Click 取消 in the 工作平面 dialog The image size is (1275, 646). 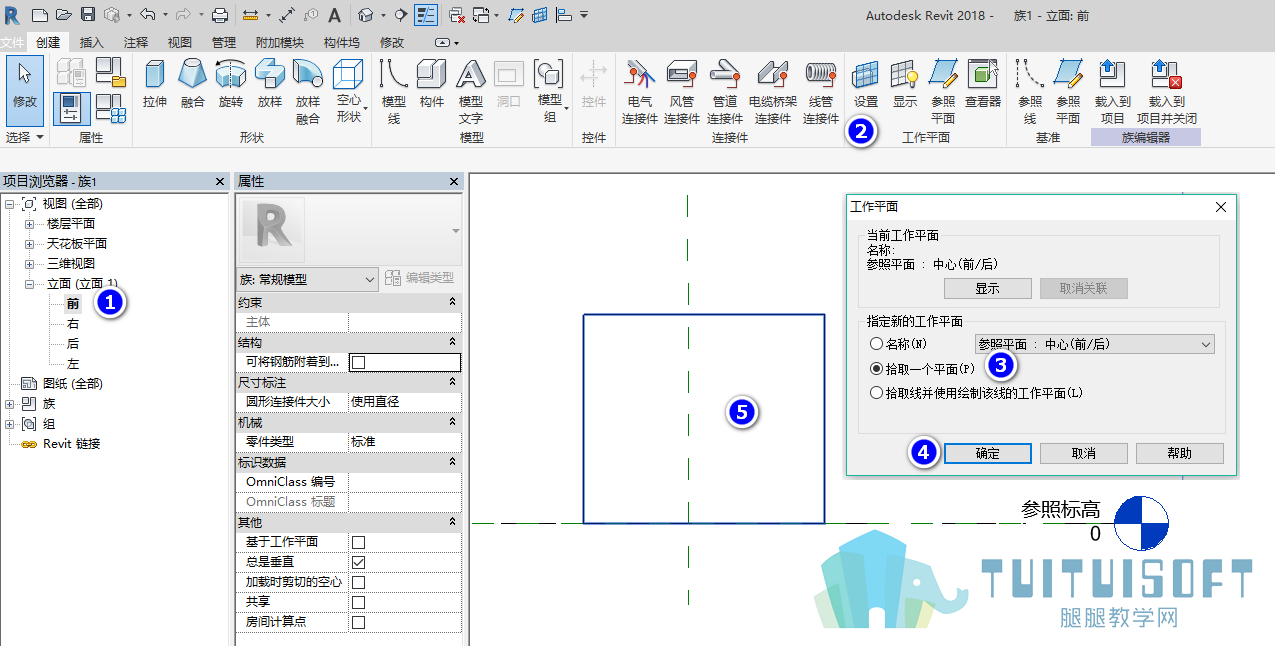coord(1084,453)
